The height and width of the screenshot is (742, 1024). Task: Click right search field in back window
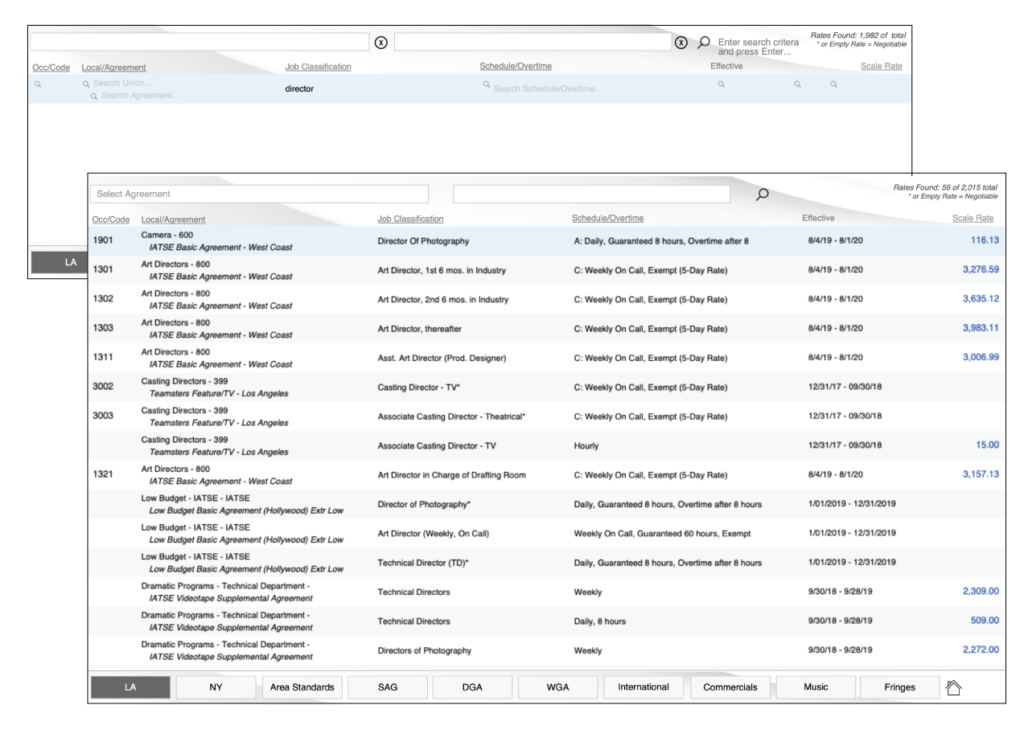(532, 42)
